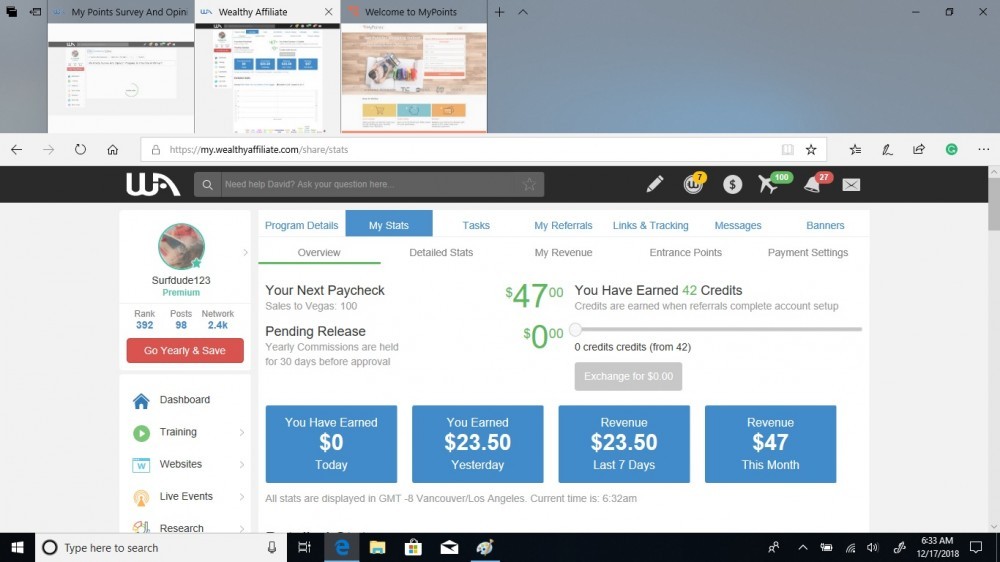
Task: Click the dollar sign affiliate icon
Action: (x=732, y=184)
